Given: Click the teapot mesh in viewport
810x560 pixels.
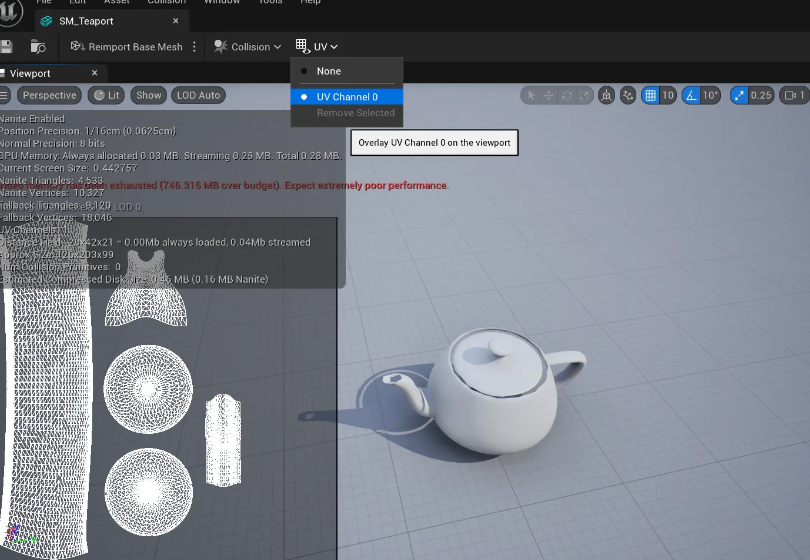Looking at the screenshot, I should pos(495,395).
